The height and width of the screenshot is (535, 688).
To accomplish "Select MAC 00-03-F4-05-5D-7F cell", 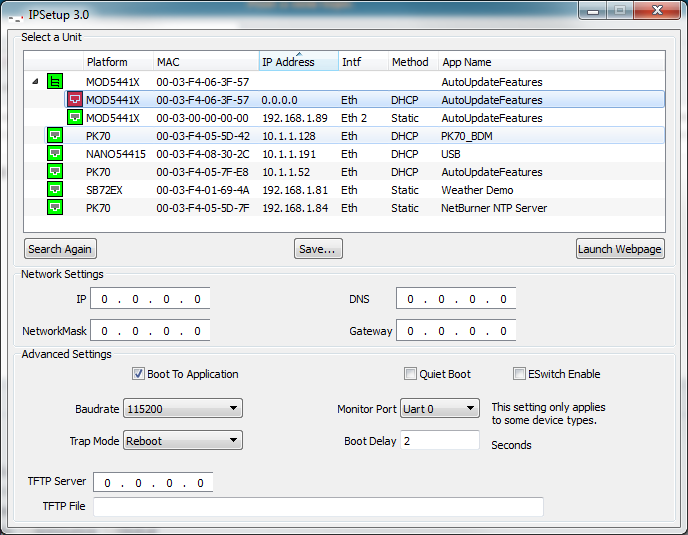I will pyautogui.click(x=203, y=208).
